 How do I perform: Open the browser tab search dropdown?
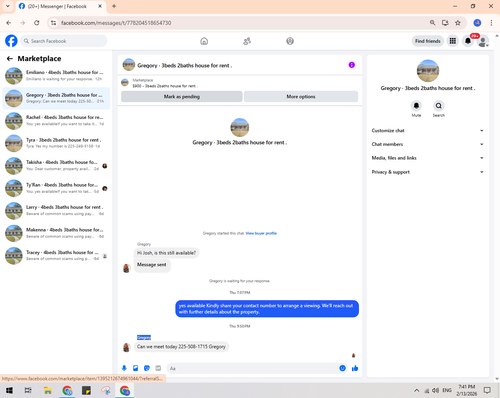(x=8, y=6)
